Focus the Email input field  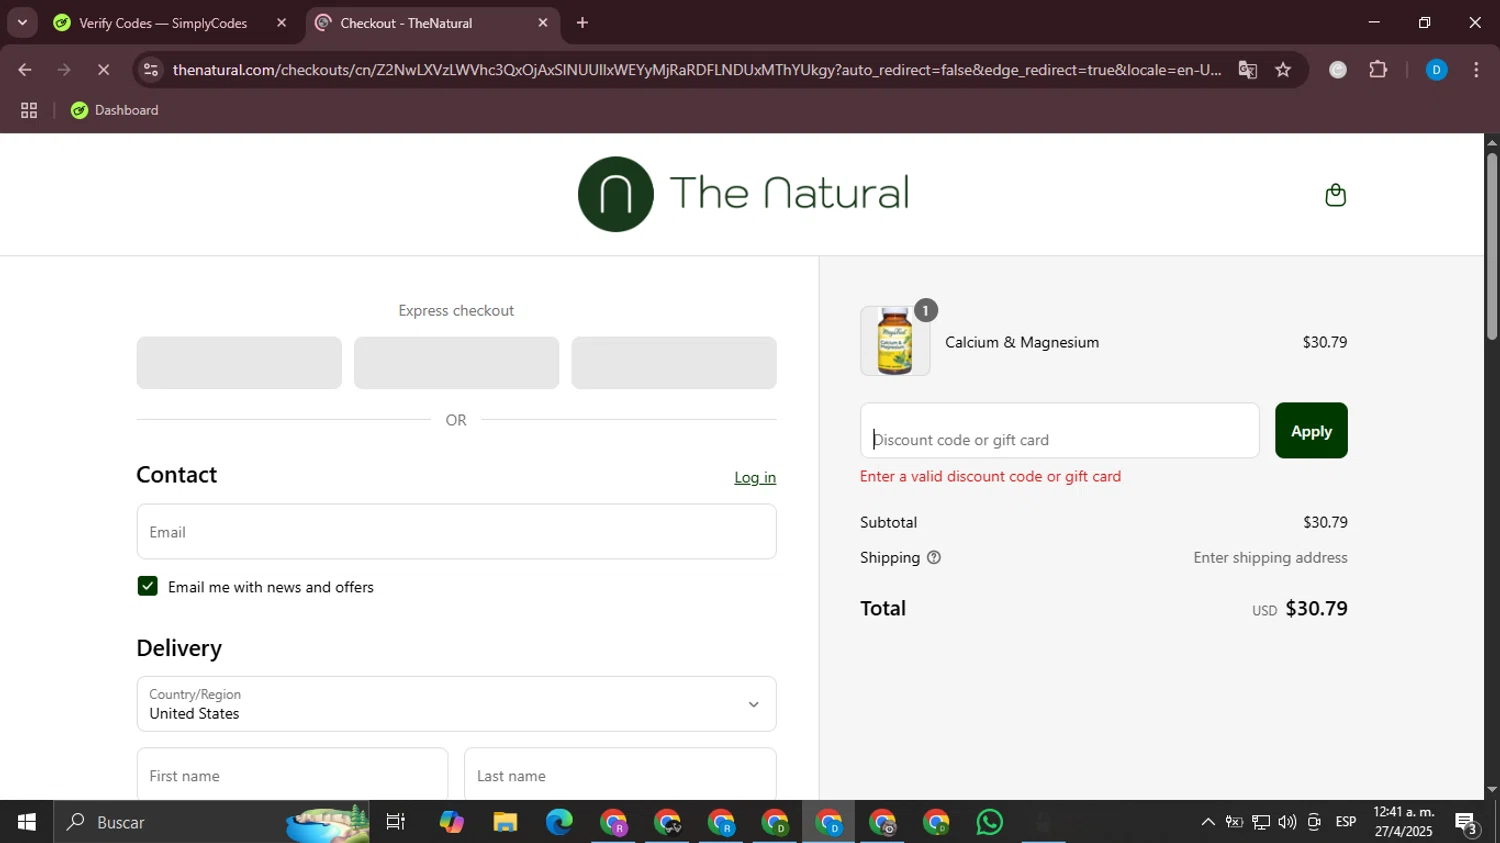pos(456,532)
